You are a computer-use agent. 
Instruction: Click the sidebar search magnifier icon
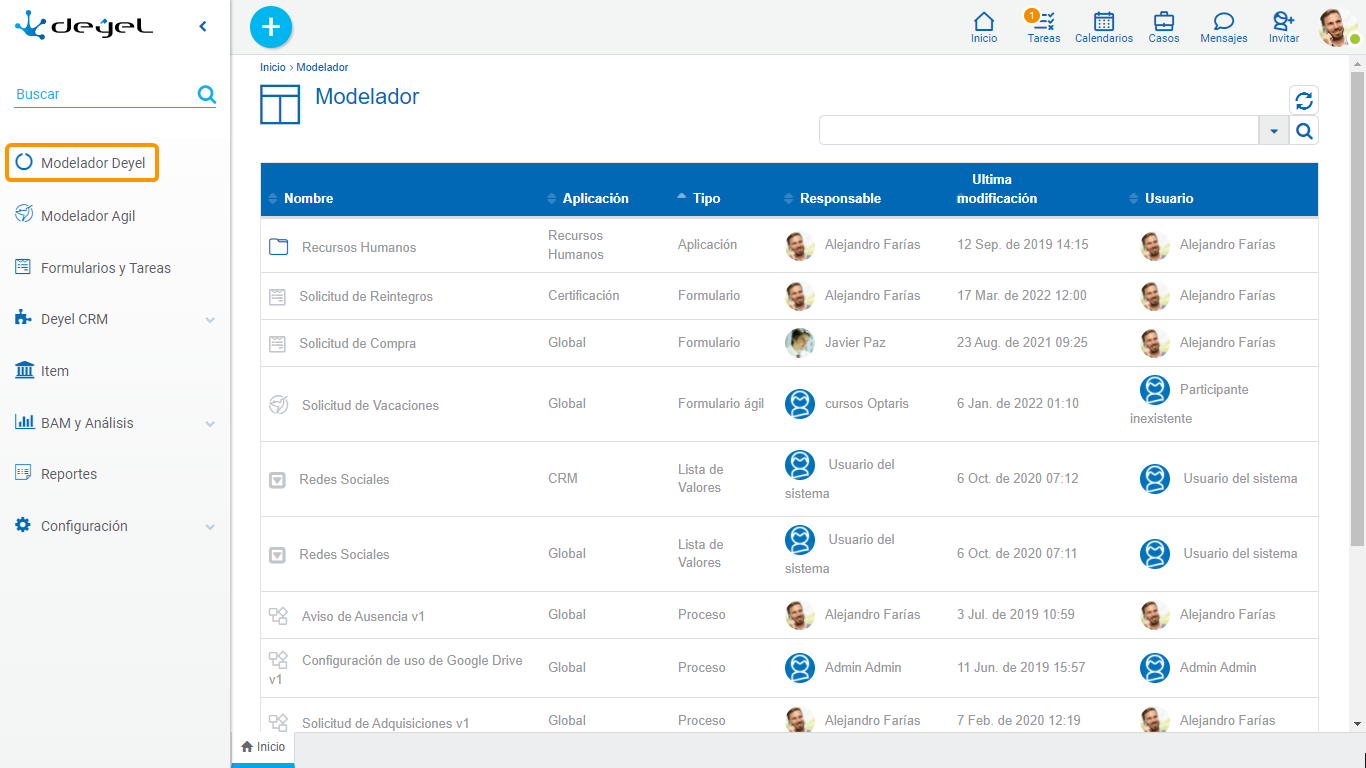click(x=206, y=94)
